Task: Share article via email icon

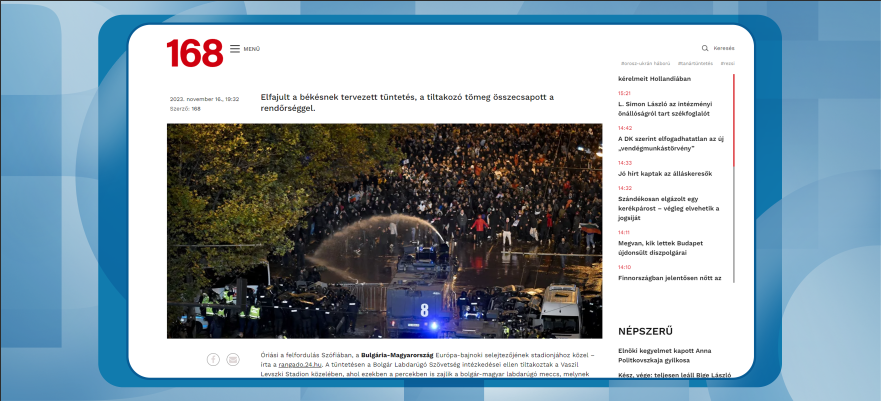Action: pyautogui.click(x=233, y=359)
